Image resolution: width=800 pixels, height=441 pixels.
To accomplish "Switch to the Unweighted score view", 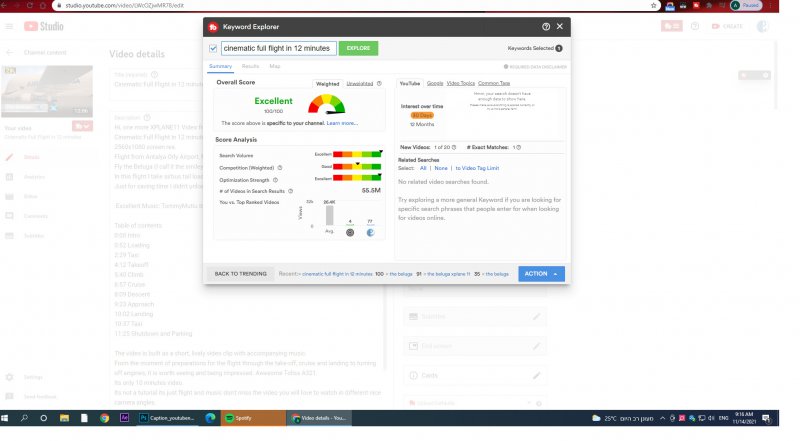I will [360, 84].
